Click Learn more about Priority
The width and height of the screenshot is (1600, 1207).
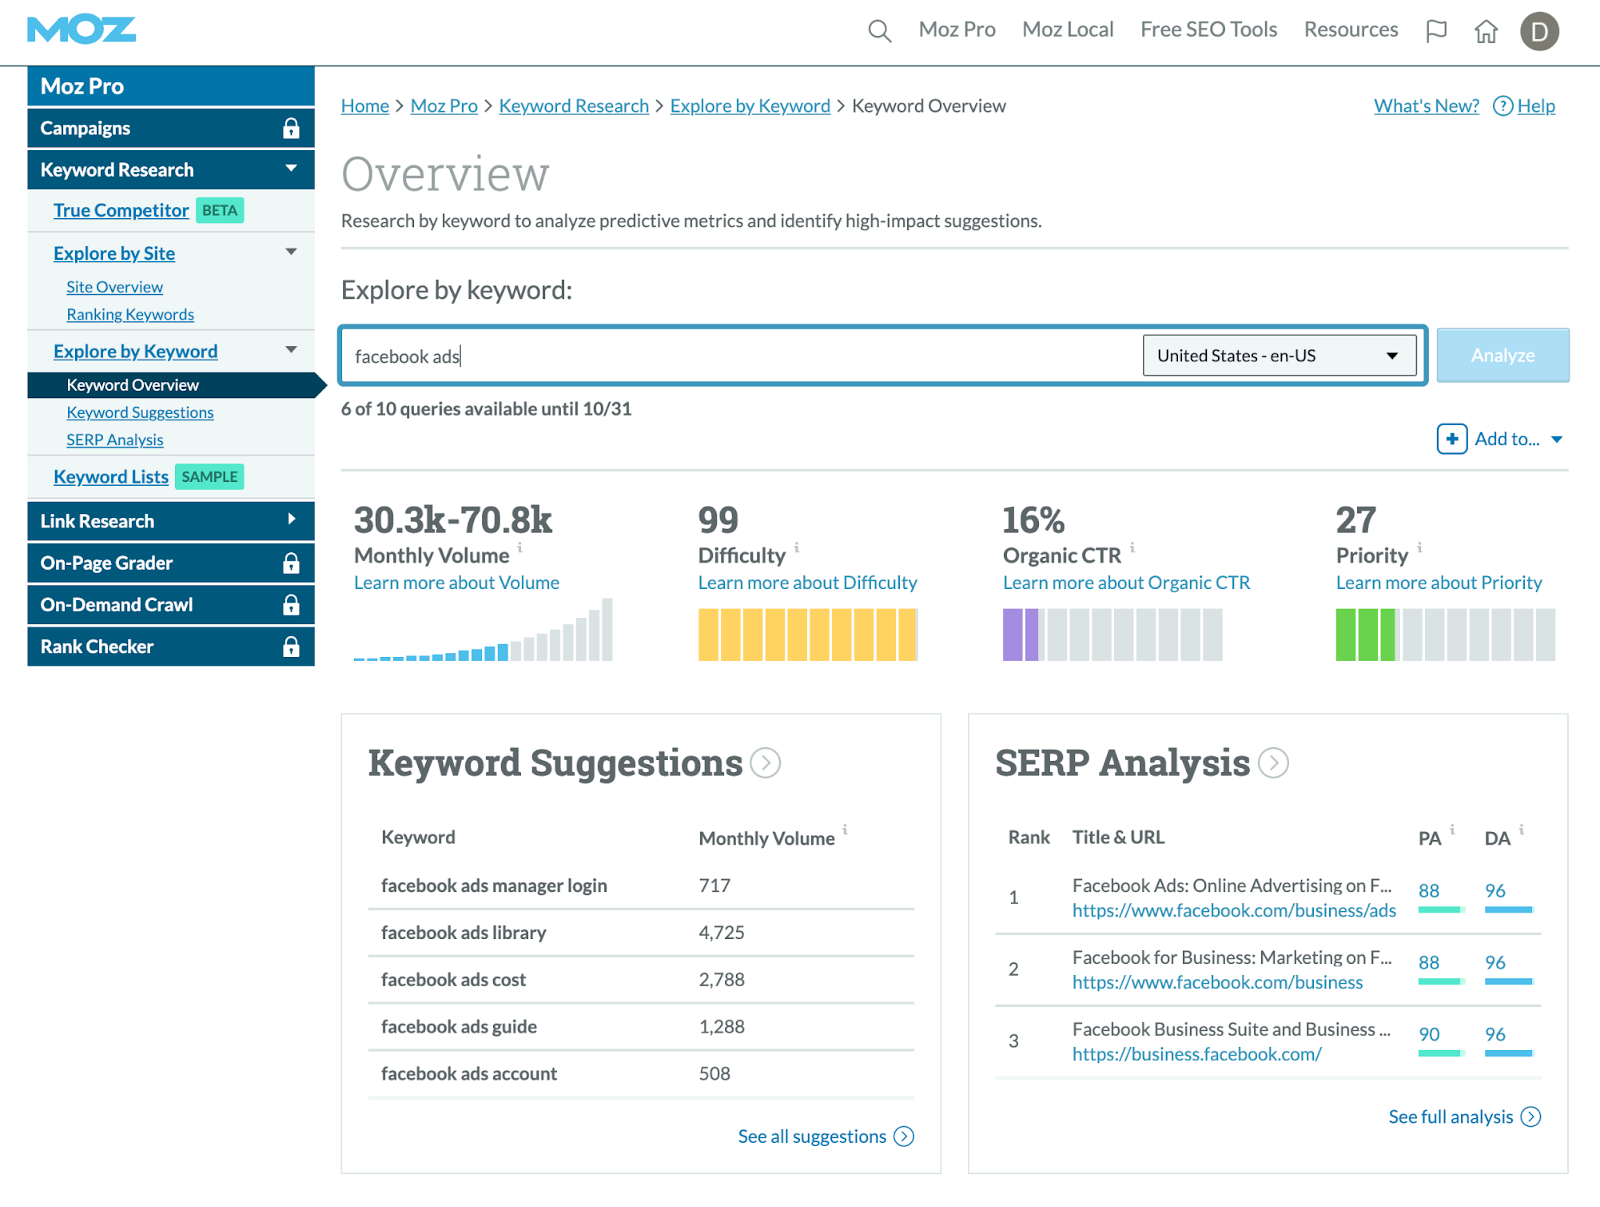[1439, 583]
